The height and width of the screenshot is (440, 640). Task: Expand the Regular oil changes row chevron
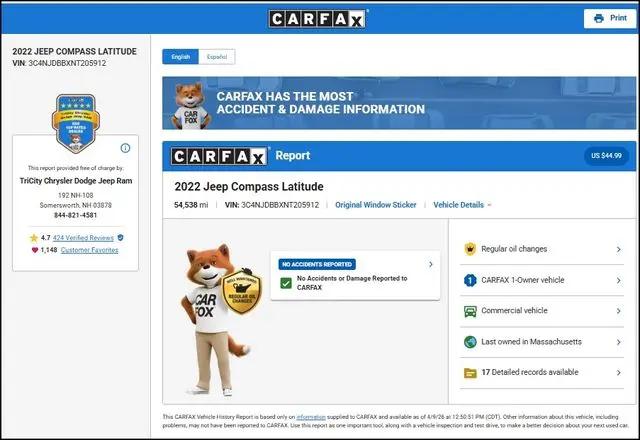pyautogui.click(x=619, y=249)
